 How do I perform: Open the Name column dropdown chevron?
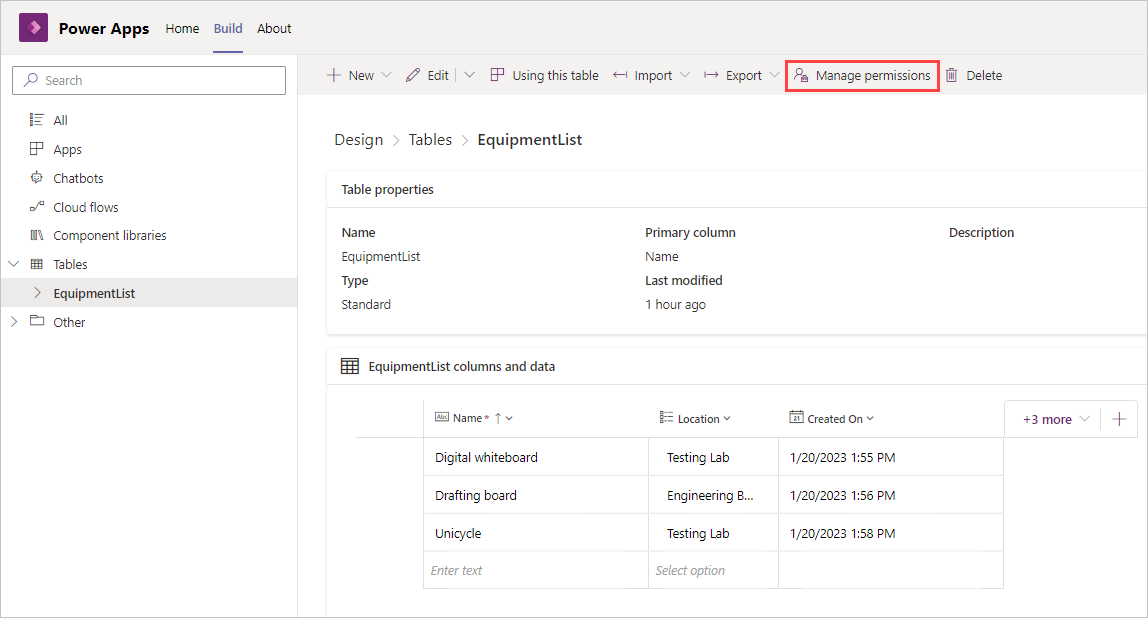[509, 418]
